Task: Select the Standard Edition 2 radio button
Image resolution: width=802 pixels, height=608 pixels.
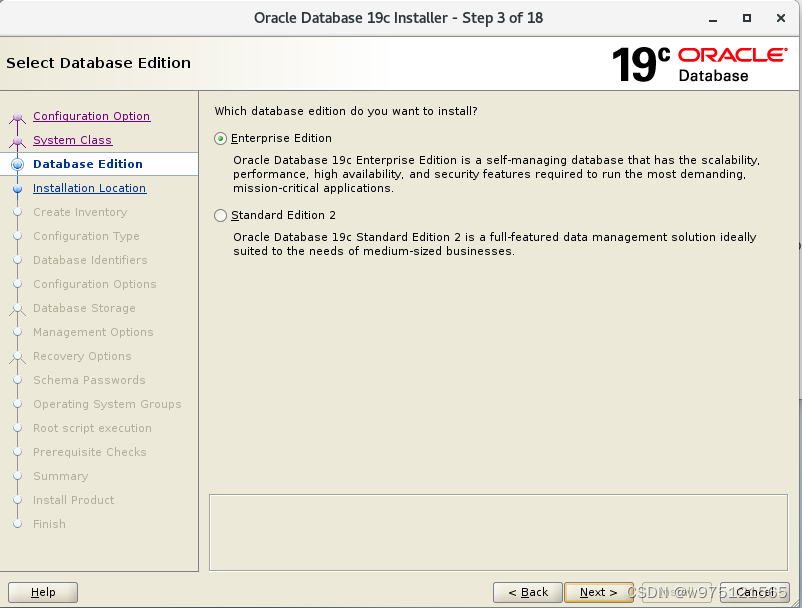Action: [x=220, y=215]
